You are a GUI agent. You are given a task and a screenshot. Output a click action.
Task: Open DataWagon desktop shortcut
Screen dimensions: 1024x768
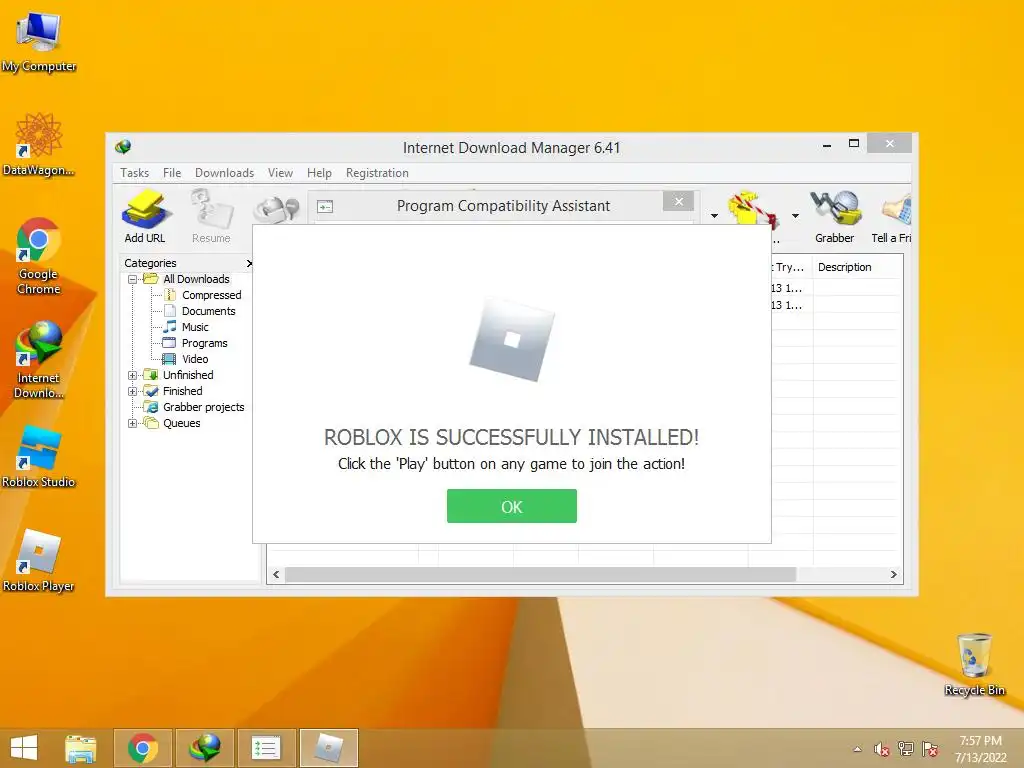39,144
